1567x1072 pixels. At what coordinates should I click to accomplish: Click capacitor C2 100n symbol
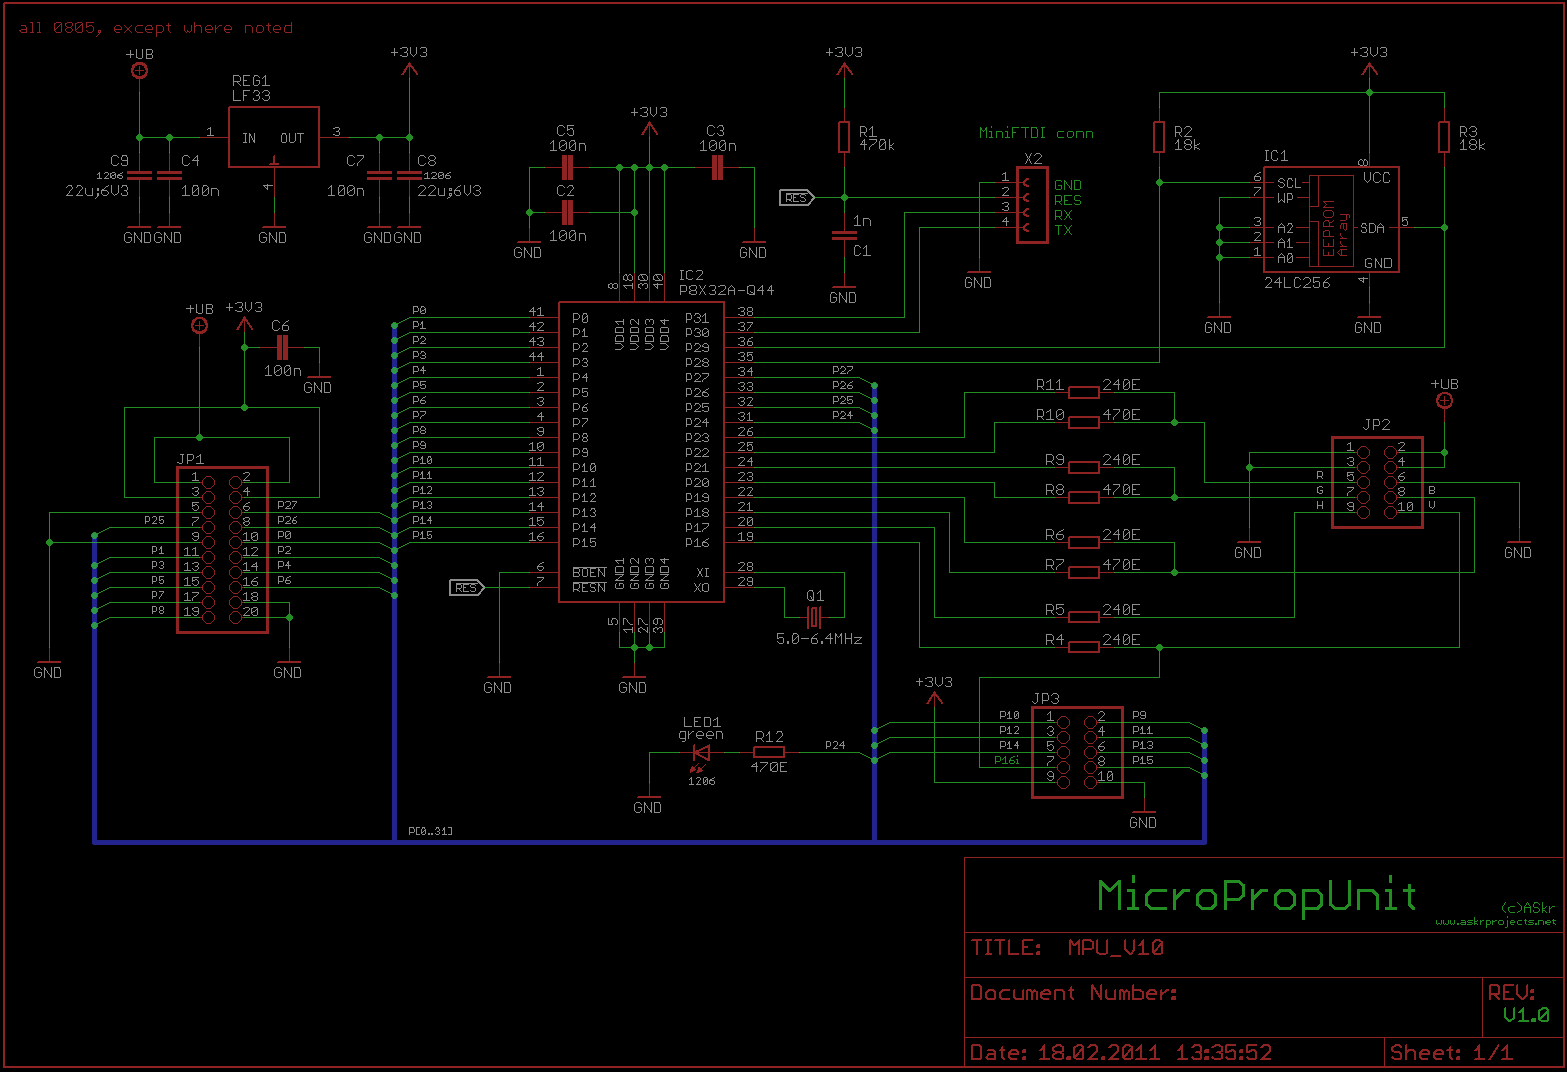coord(567,212)
